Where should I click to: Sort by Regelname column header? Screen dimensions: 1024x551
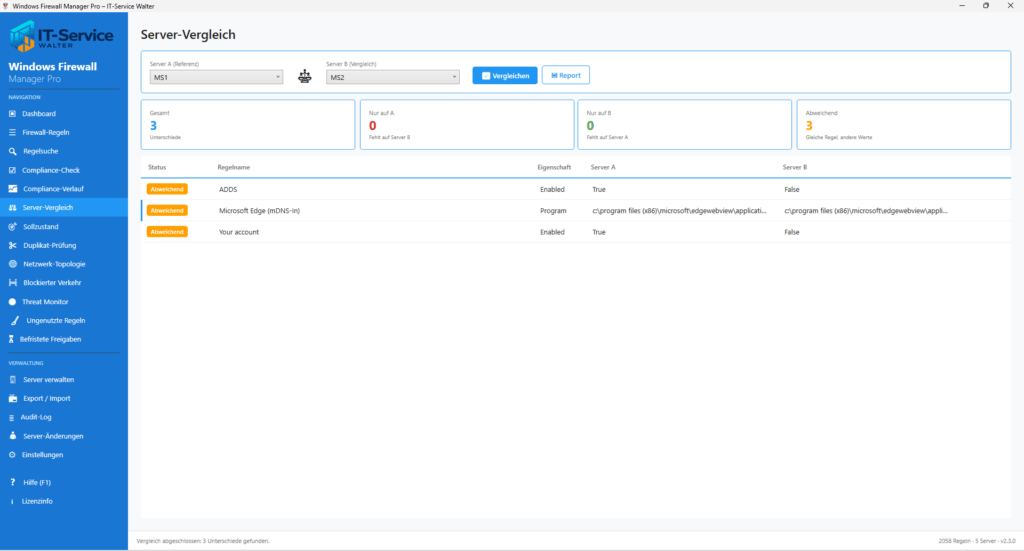234,168
